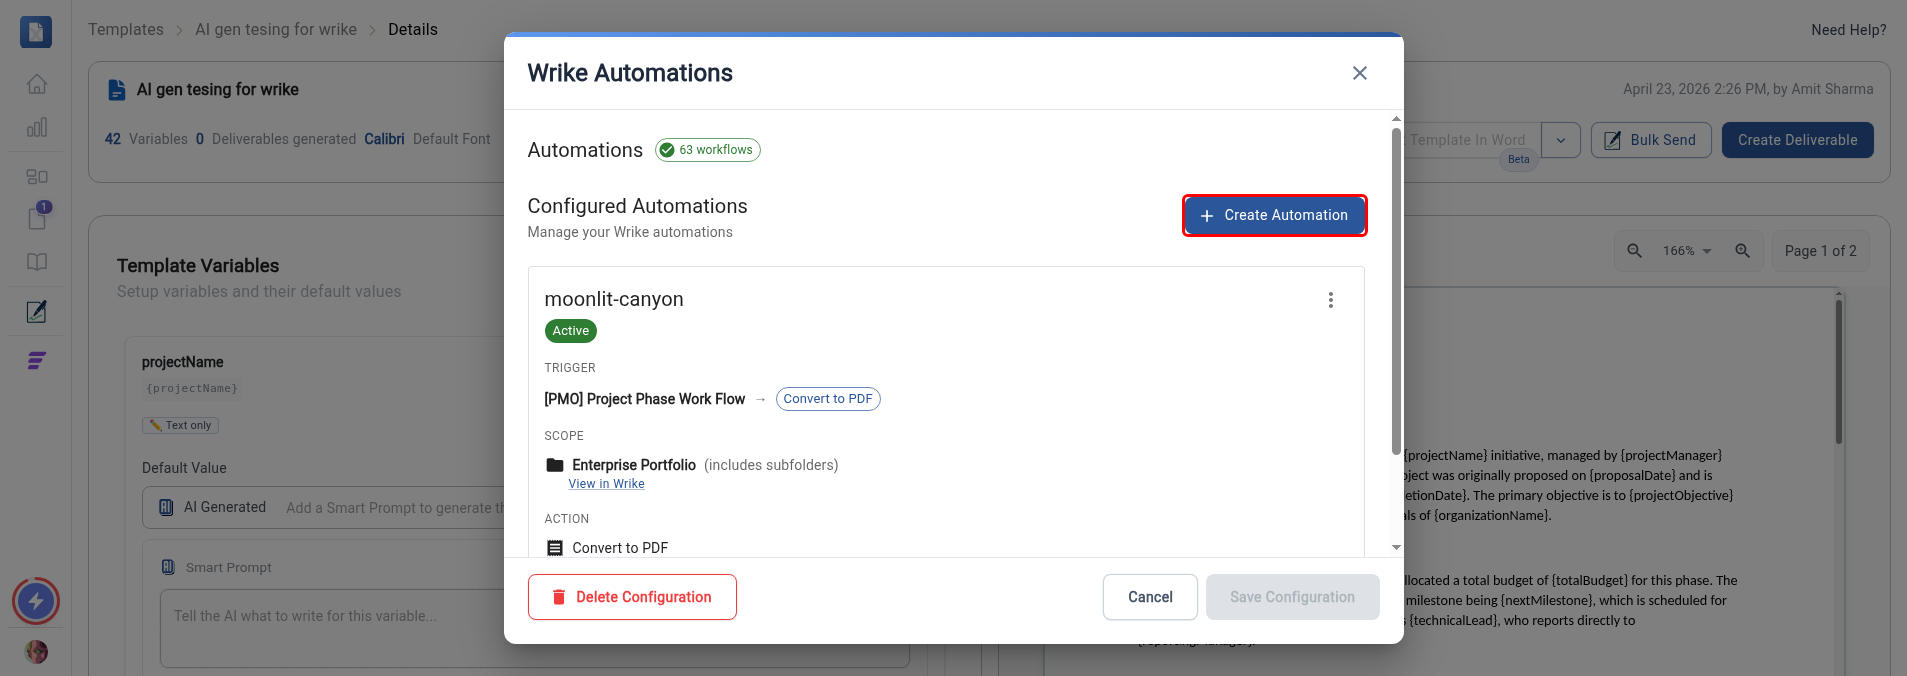Viewport: 1907px width, 676px height.
Task: Click the projectName variable heading
Action: (x=183, y=362)
